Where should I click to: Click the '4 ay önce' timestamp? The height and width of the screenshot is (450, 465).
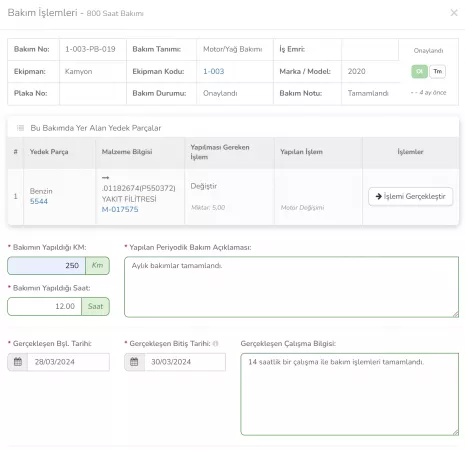coord(433,93)
